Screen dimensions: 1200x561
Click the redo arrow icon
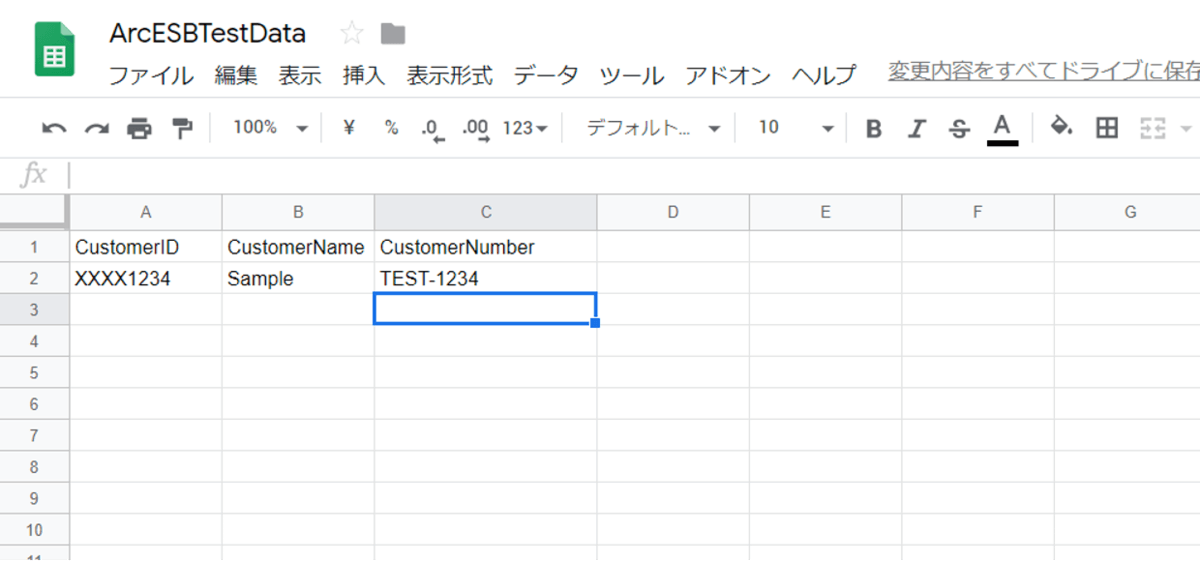coord(97,128)
